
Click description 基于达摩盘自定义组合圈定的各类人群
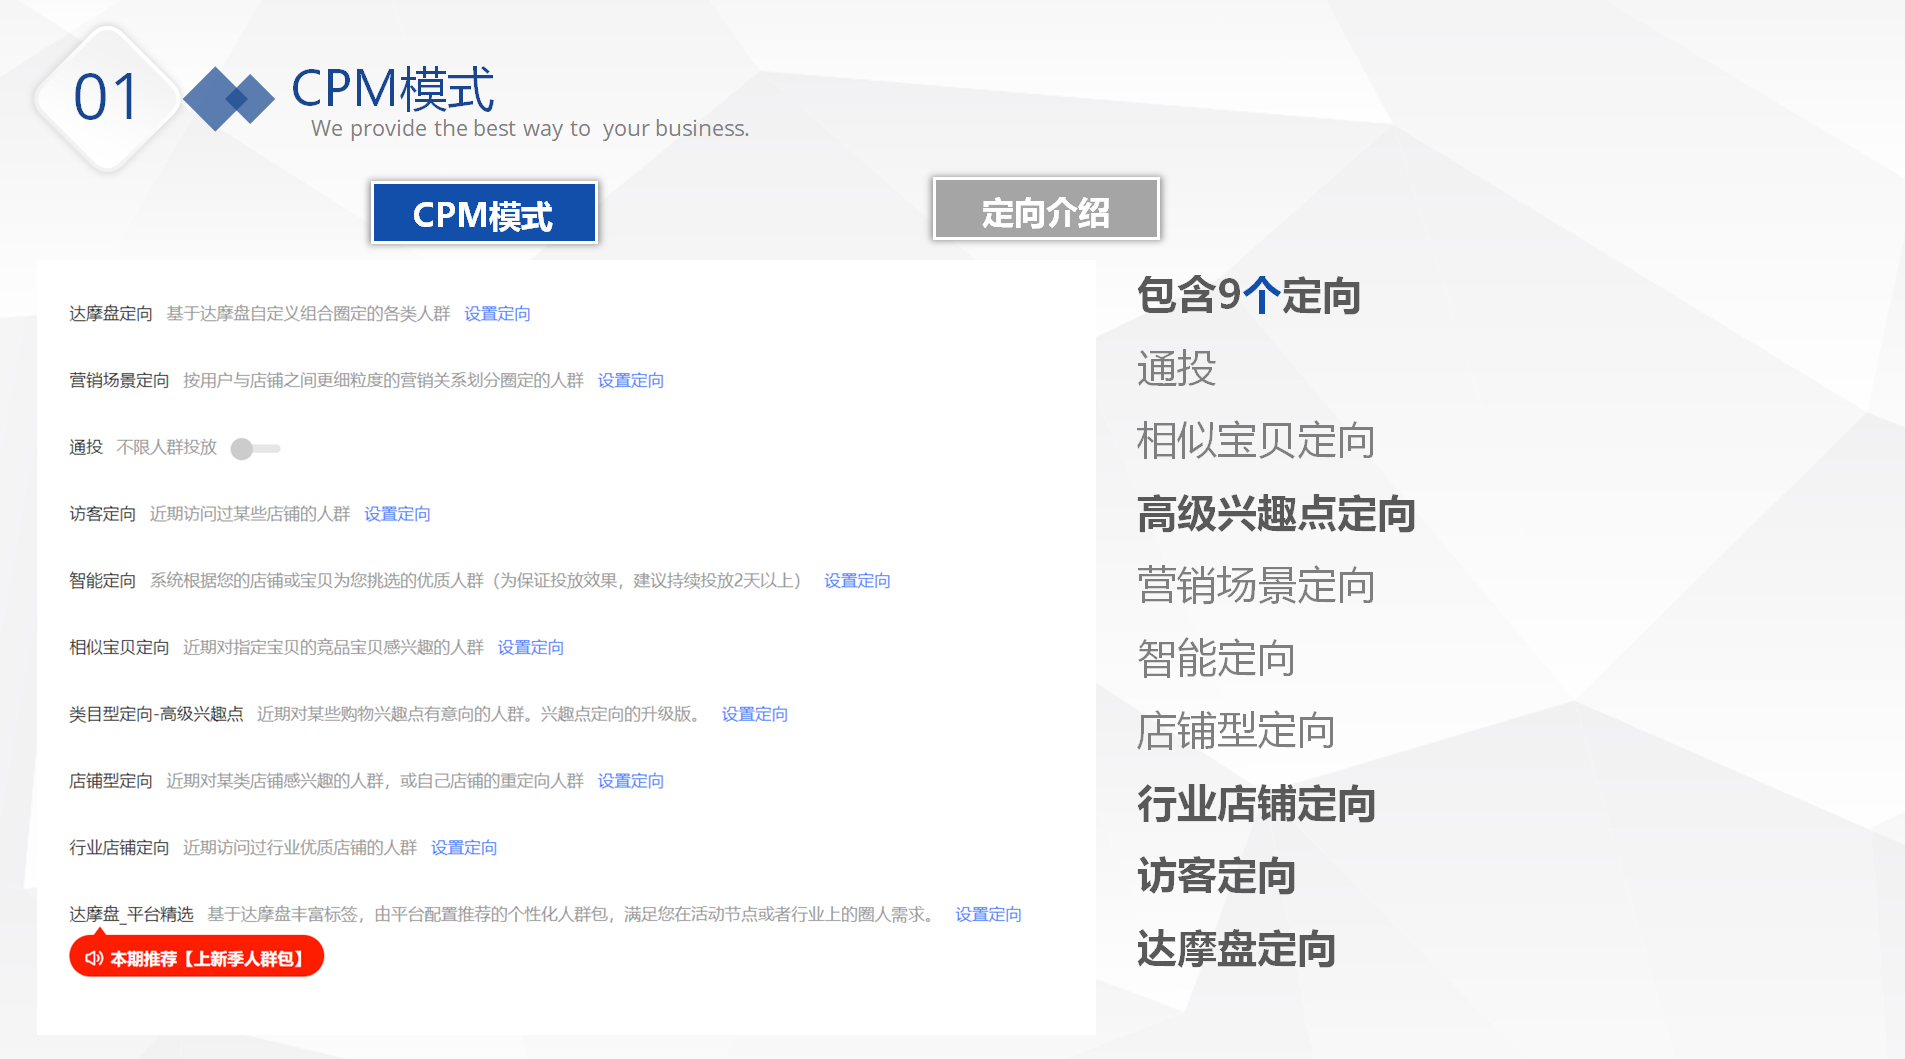[308, 314]
